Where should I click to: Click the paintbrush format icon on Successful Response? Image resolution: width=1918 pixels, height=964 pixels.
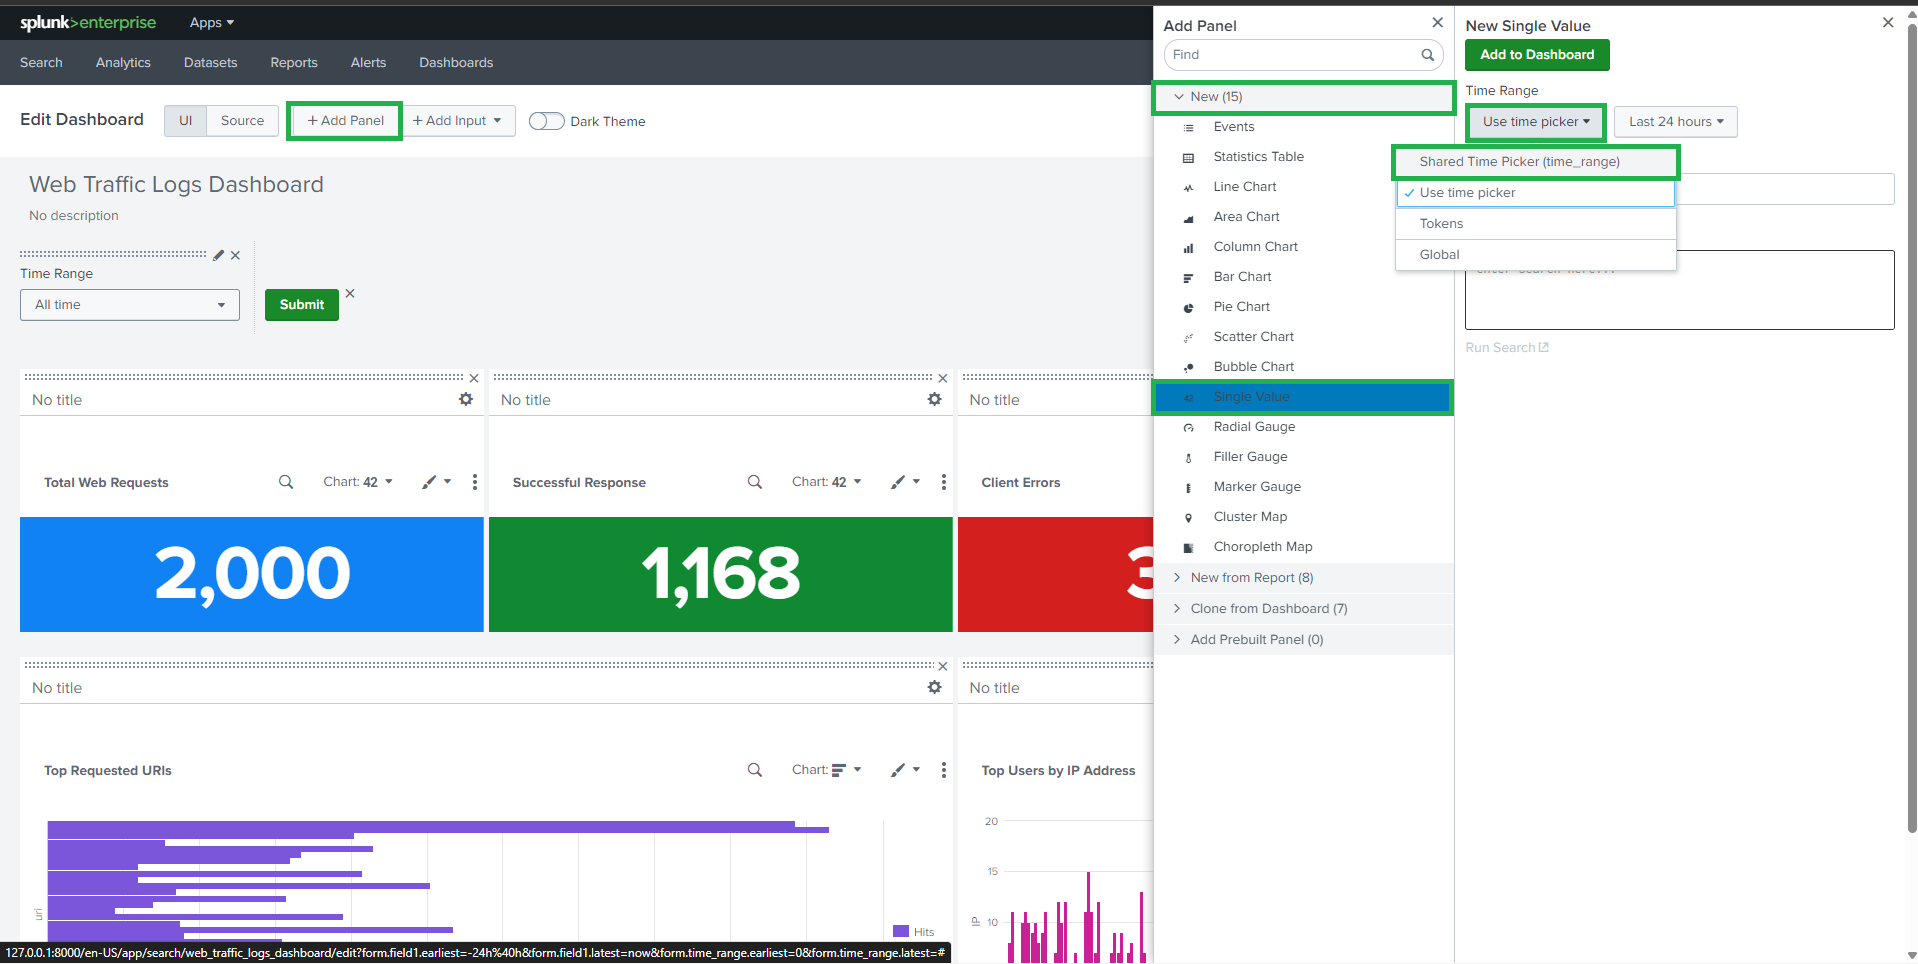(899, 482)
